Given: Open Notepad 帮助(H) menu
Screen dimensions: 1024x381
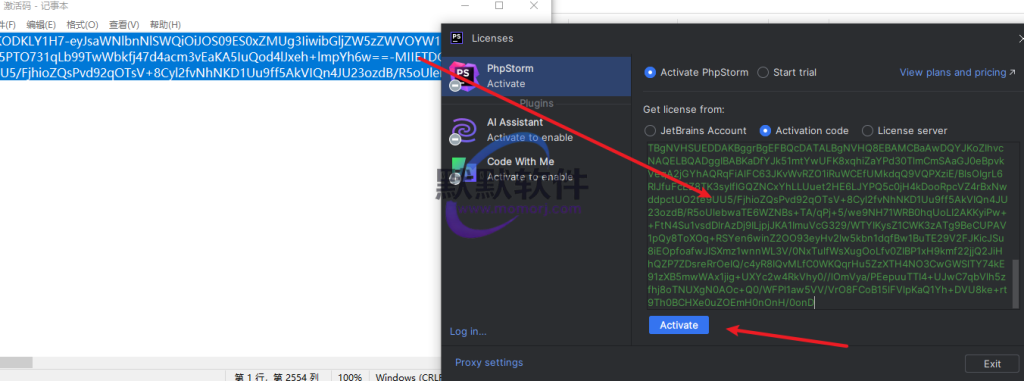Looking at the screenshot, I should coord(165,25).
